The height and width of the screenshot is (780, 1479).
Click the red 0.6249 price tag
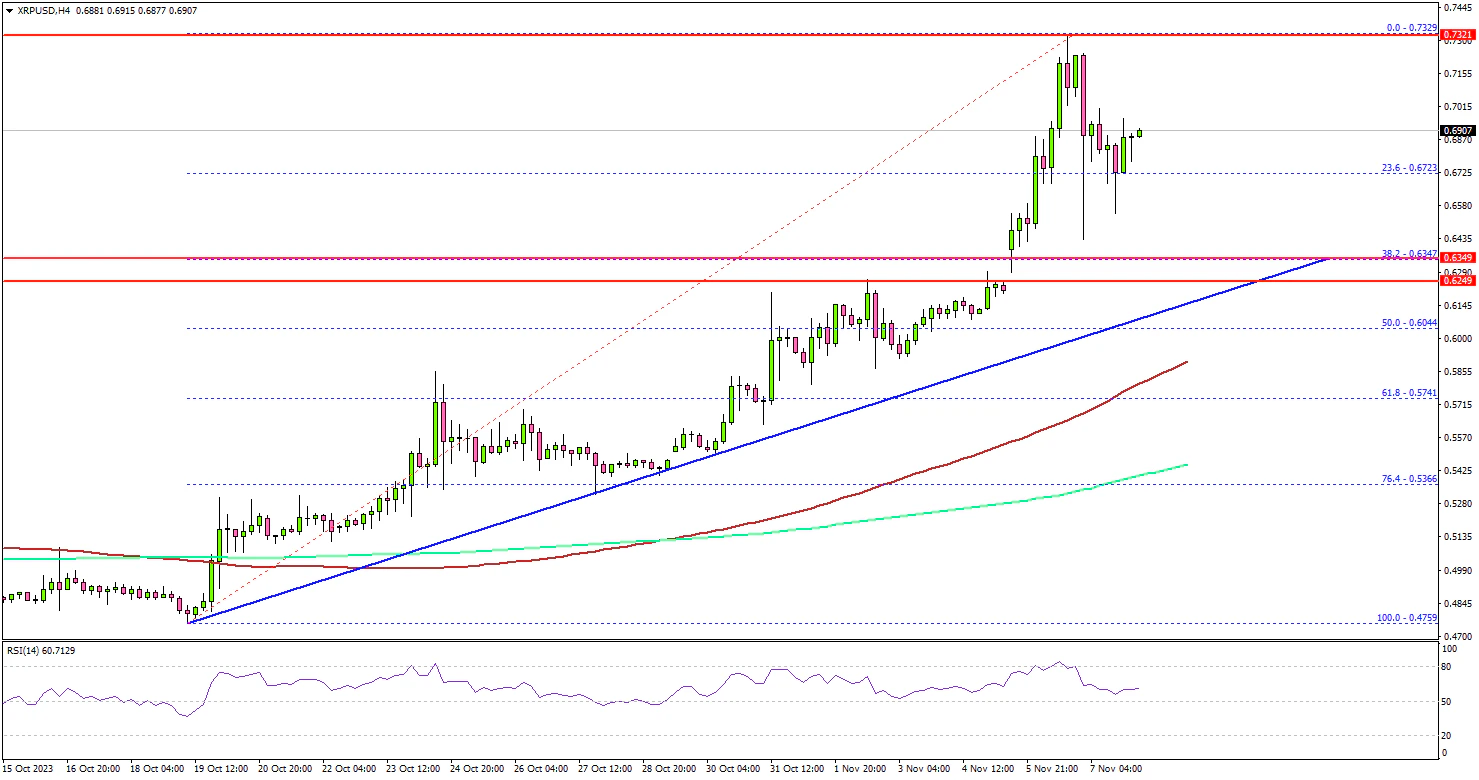coord(1456,281)
